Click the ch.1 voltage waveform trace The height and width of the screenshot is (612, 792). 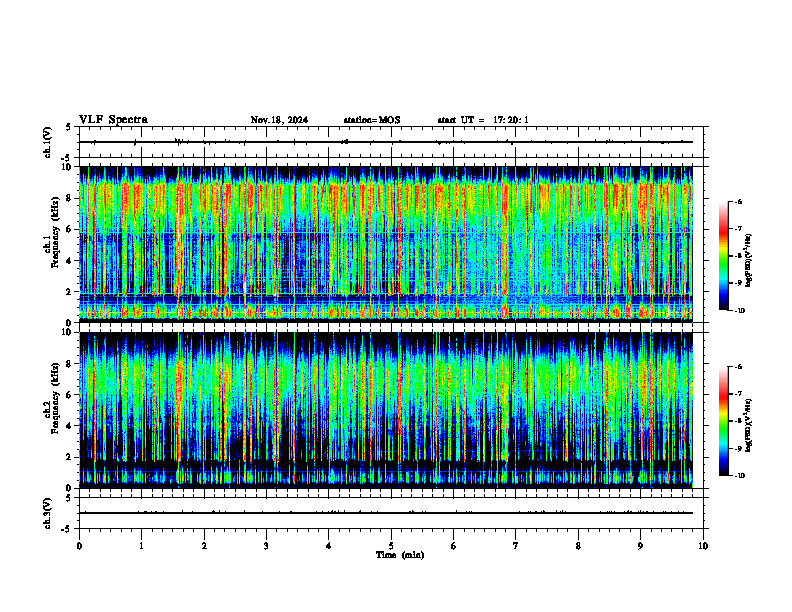pyautogui.click(x=386, y=142)
